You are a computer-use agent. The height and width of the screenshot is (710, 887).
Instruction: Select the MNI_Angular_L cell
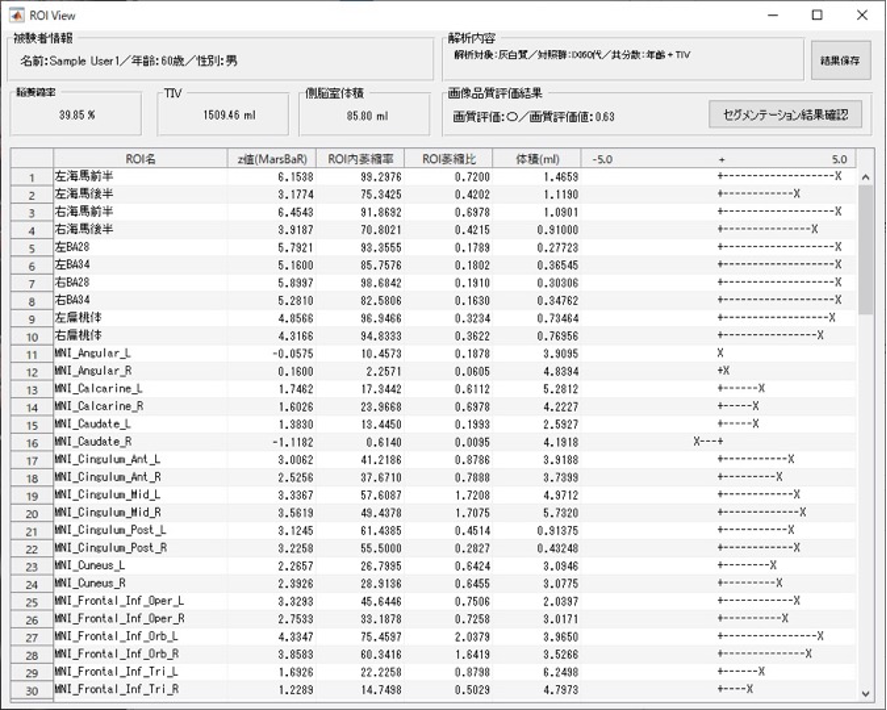(141, 353)
